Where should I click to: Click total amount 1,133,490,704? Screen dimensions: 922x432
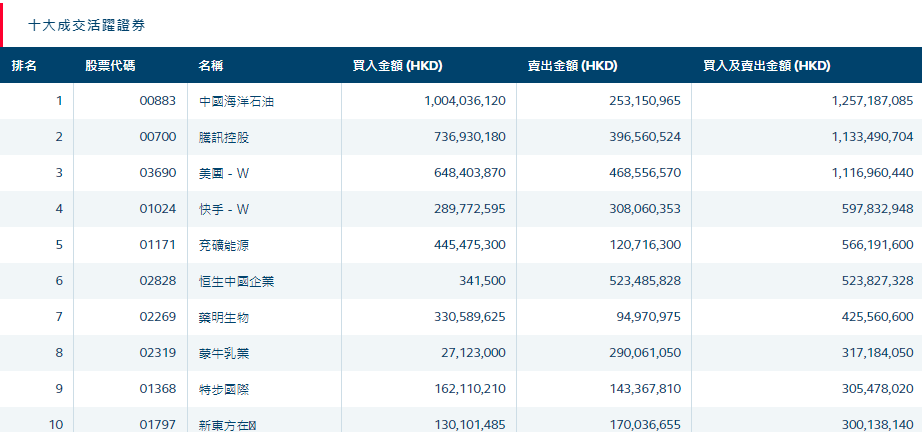(873, 137)
